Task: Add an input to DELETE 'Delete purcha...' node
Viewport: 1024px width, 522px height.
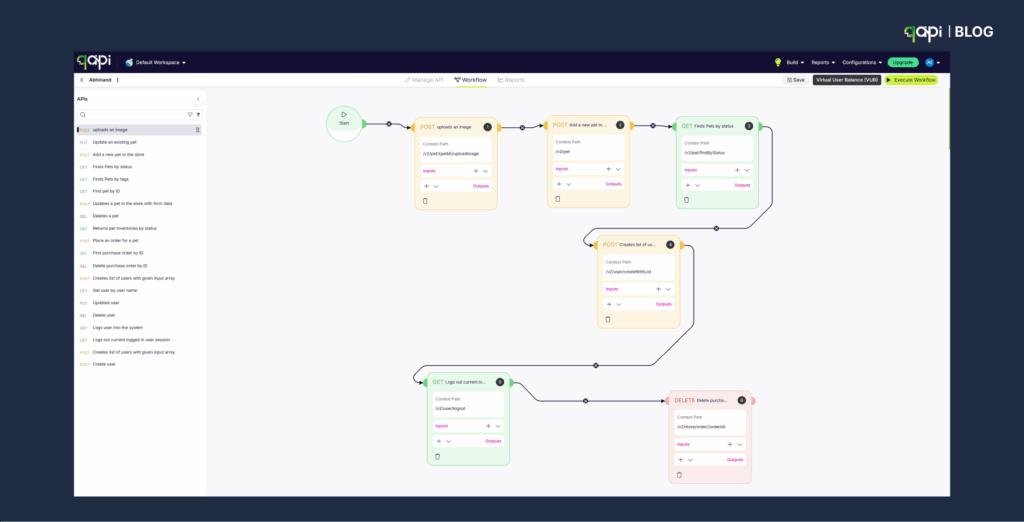Action: click(730, 444)
